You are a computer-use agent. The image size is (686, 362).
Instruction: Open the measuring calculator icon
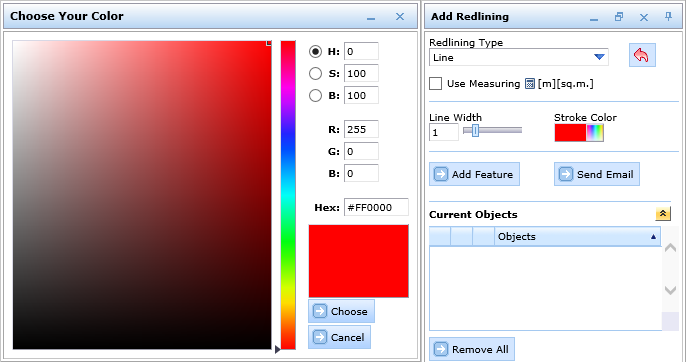529,84
